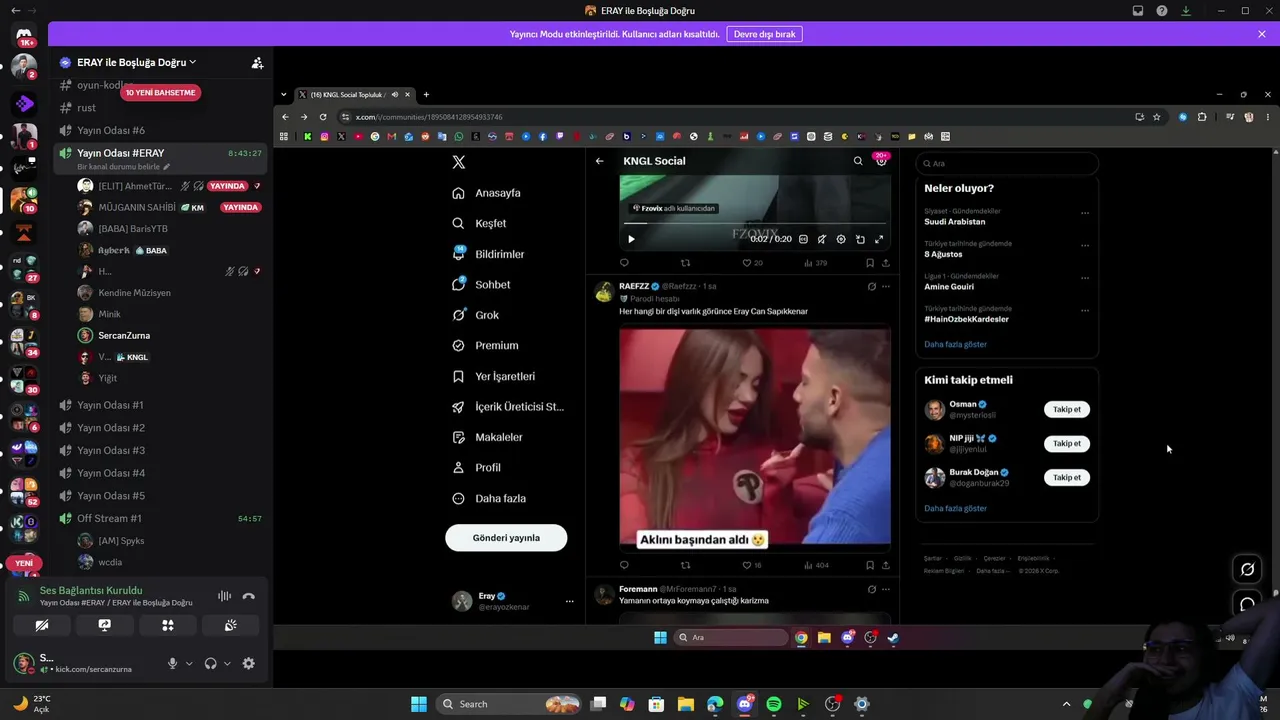Open more options for the Foremann post

(x=885, y=589)
